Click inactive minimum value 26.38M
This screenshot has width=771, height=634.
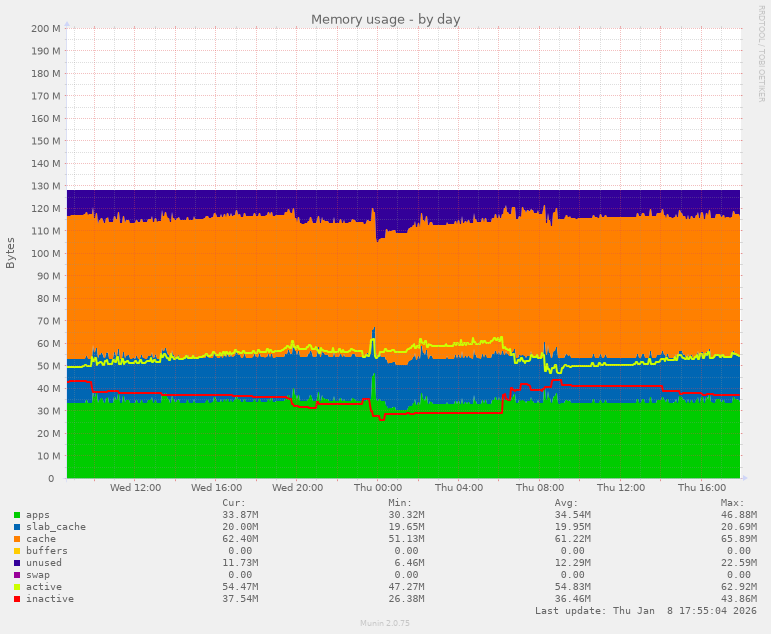[x=406, y=599]
